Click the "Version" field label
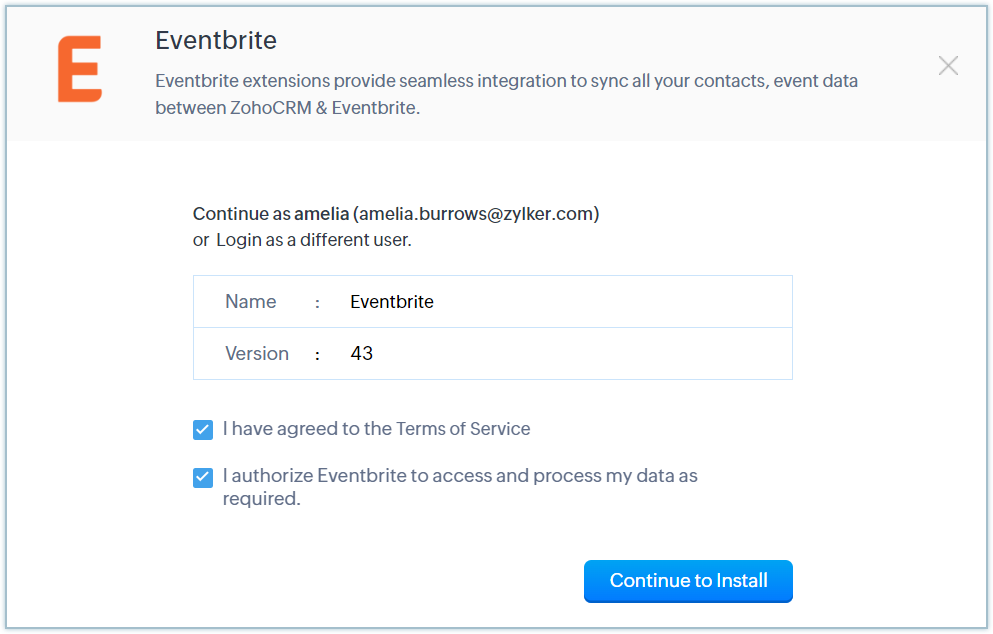Image resolution: width=993 pixels, height=634 pixels. point(257,354)
